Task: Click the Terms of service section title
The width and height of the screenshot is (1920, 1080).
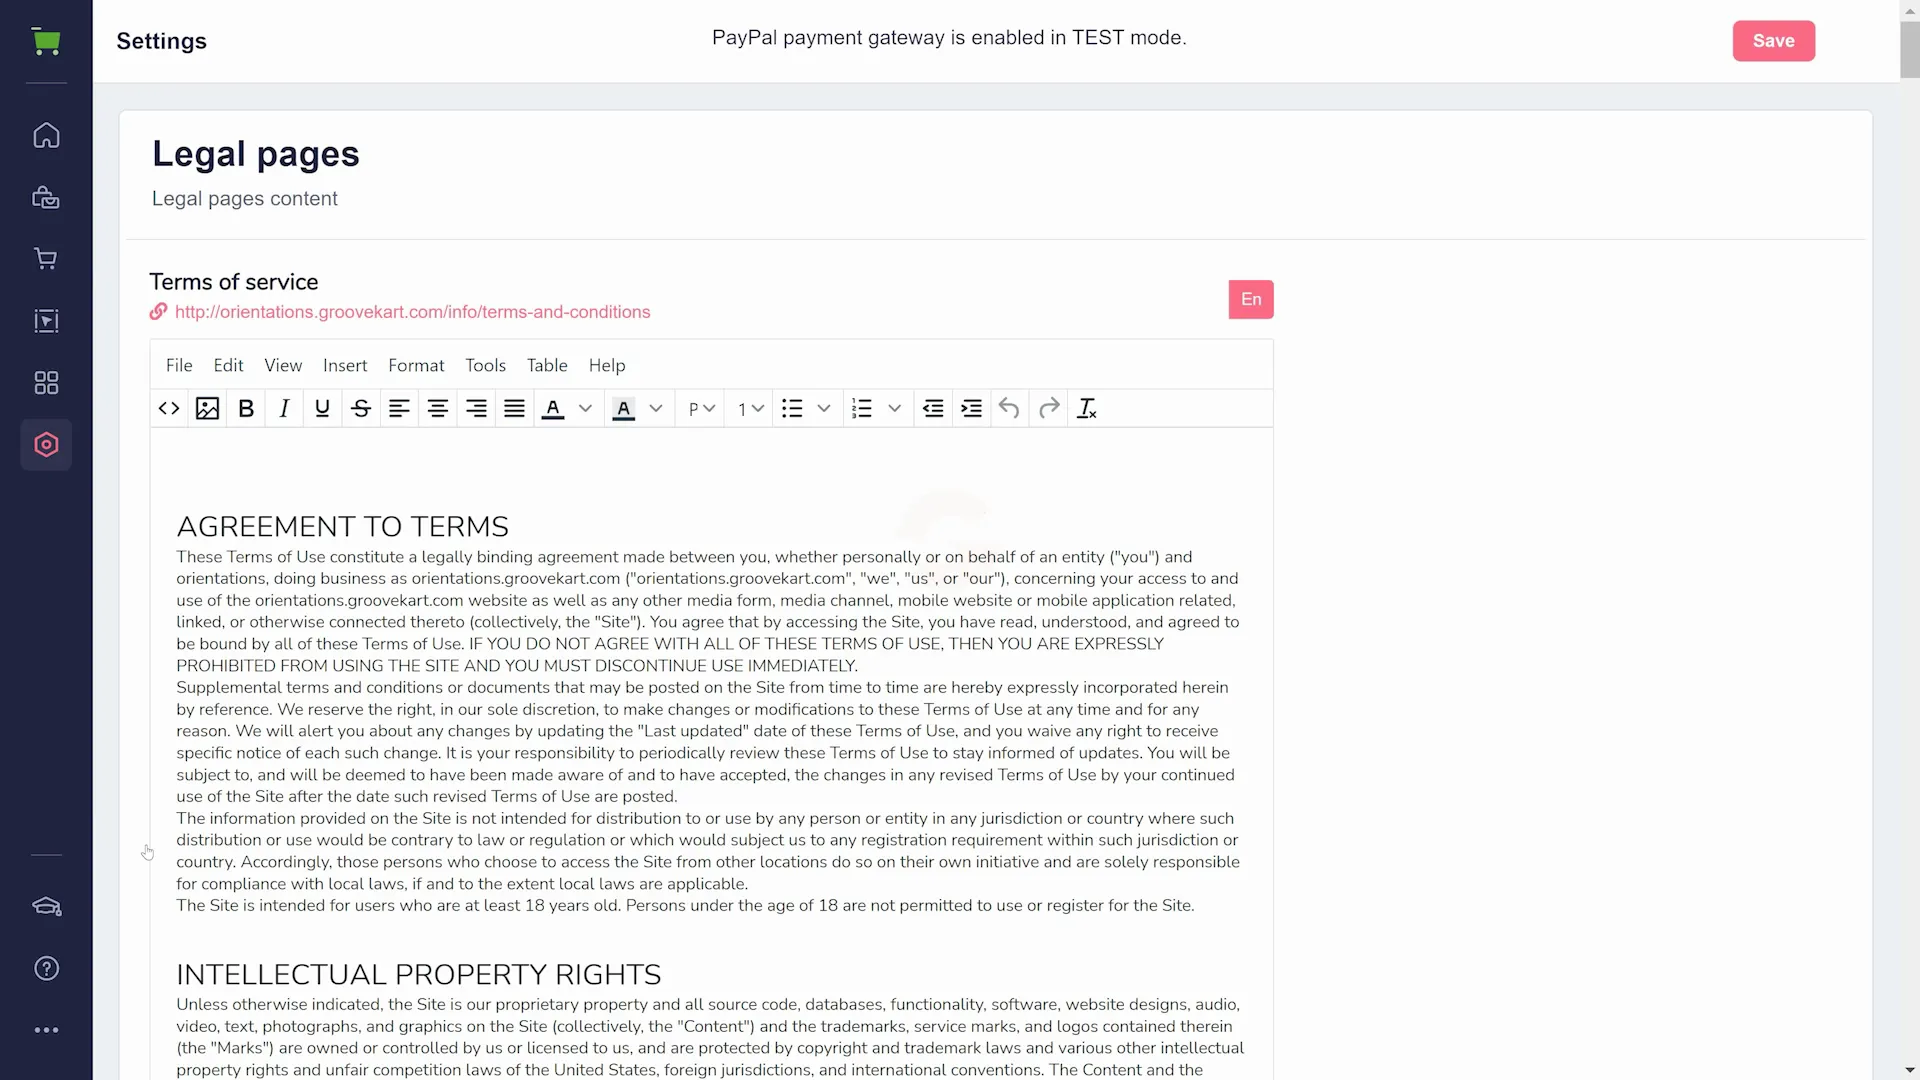Action: pos(233,282)
